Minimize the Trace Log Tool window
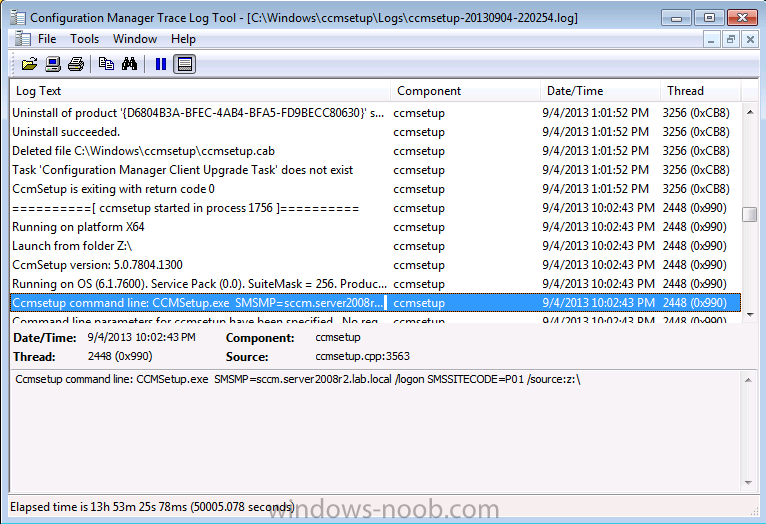This screenshot has height=524, width=766. [677, 18]
